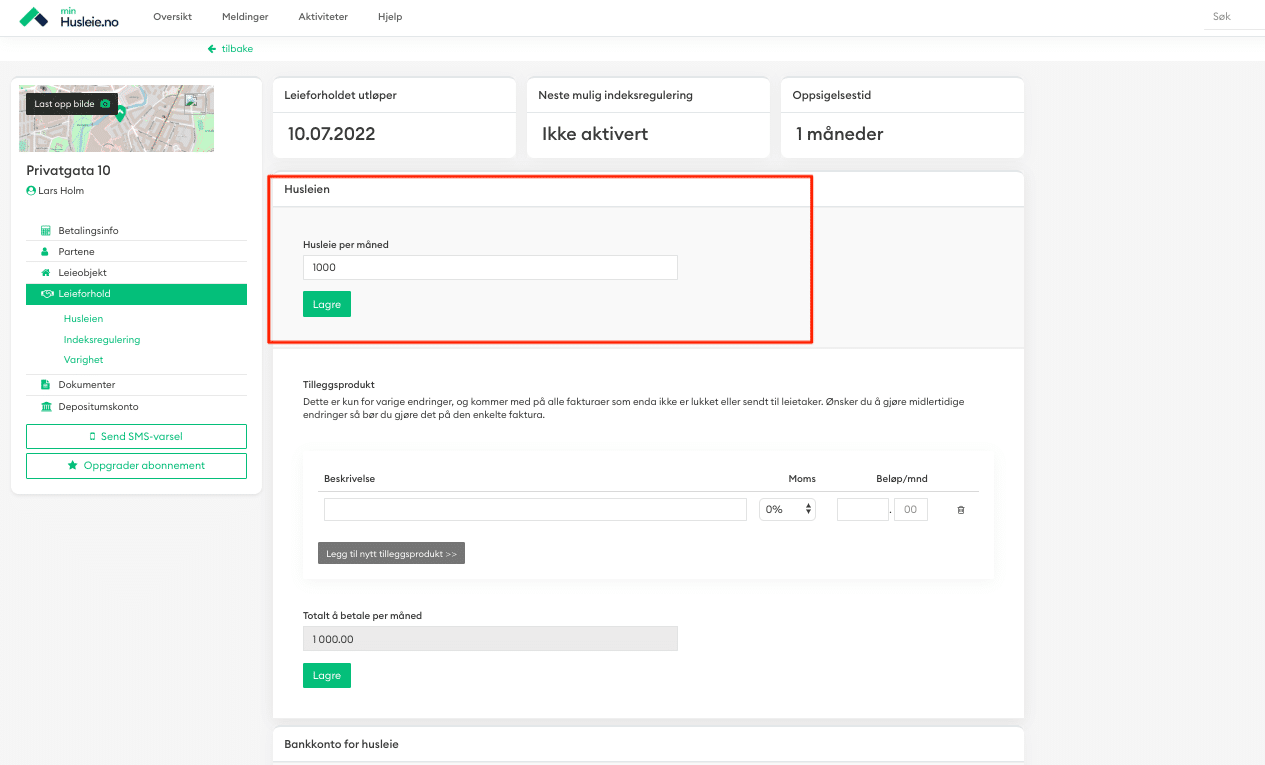Click the house icon beside Leieobjekt
Image resolution: width=1265 pixels, height=765 pixels.
[45, 273]
